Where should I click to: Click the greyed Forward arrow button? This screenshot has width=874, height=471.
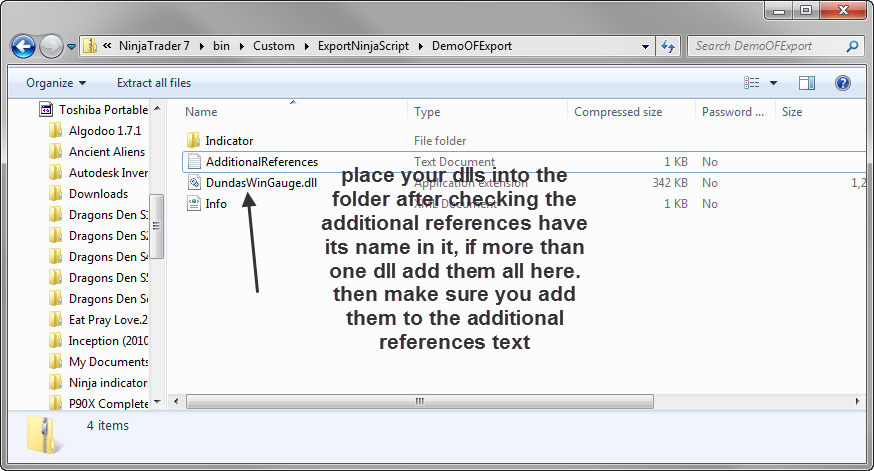coord(51,46)
